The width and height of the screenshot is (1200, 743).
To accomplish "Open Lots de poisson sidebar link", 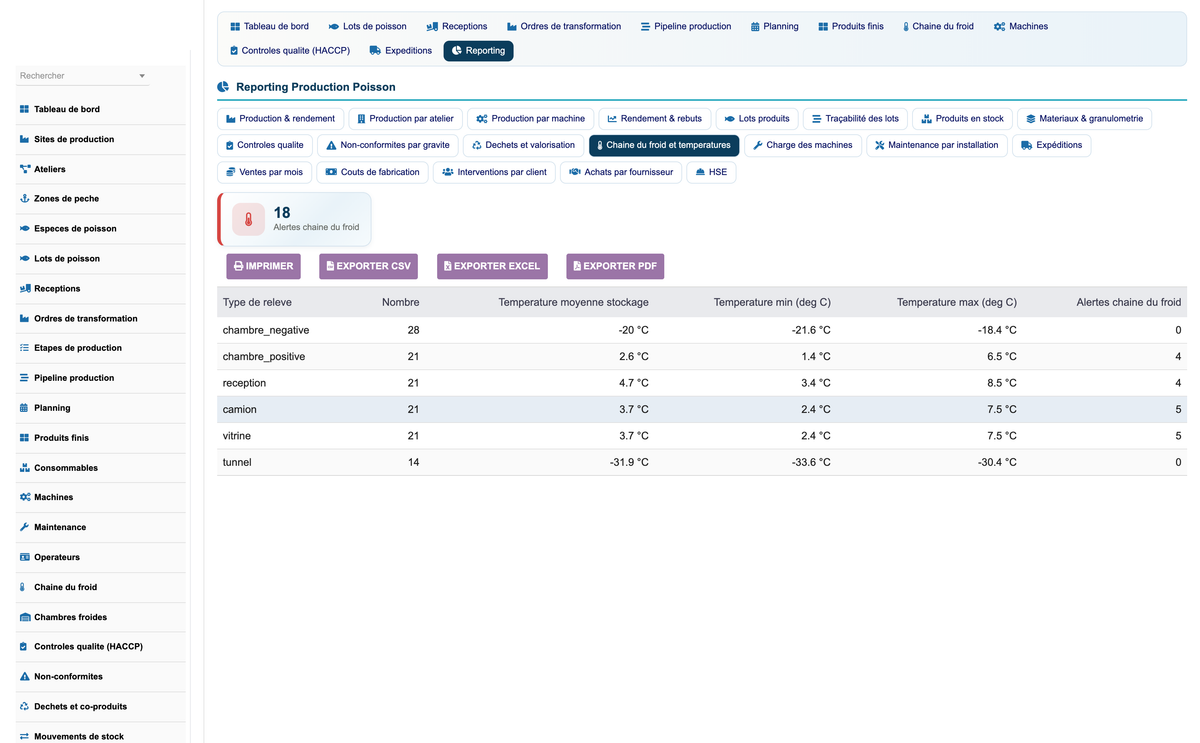I will click(67, 258).
